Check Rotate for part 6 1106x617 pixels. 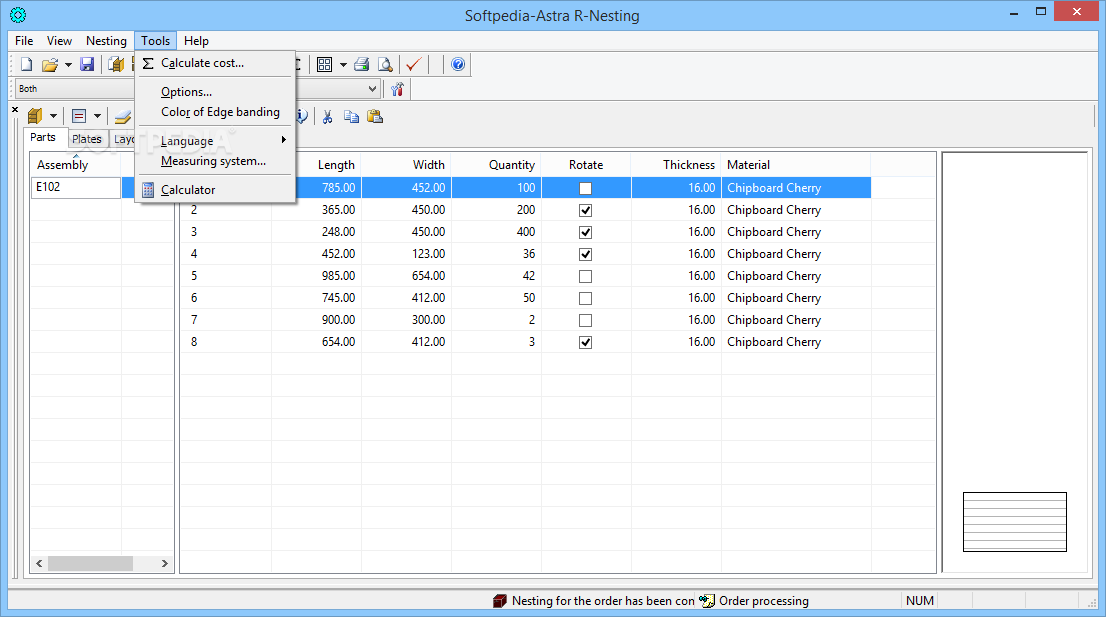point(585,298)
